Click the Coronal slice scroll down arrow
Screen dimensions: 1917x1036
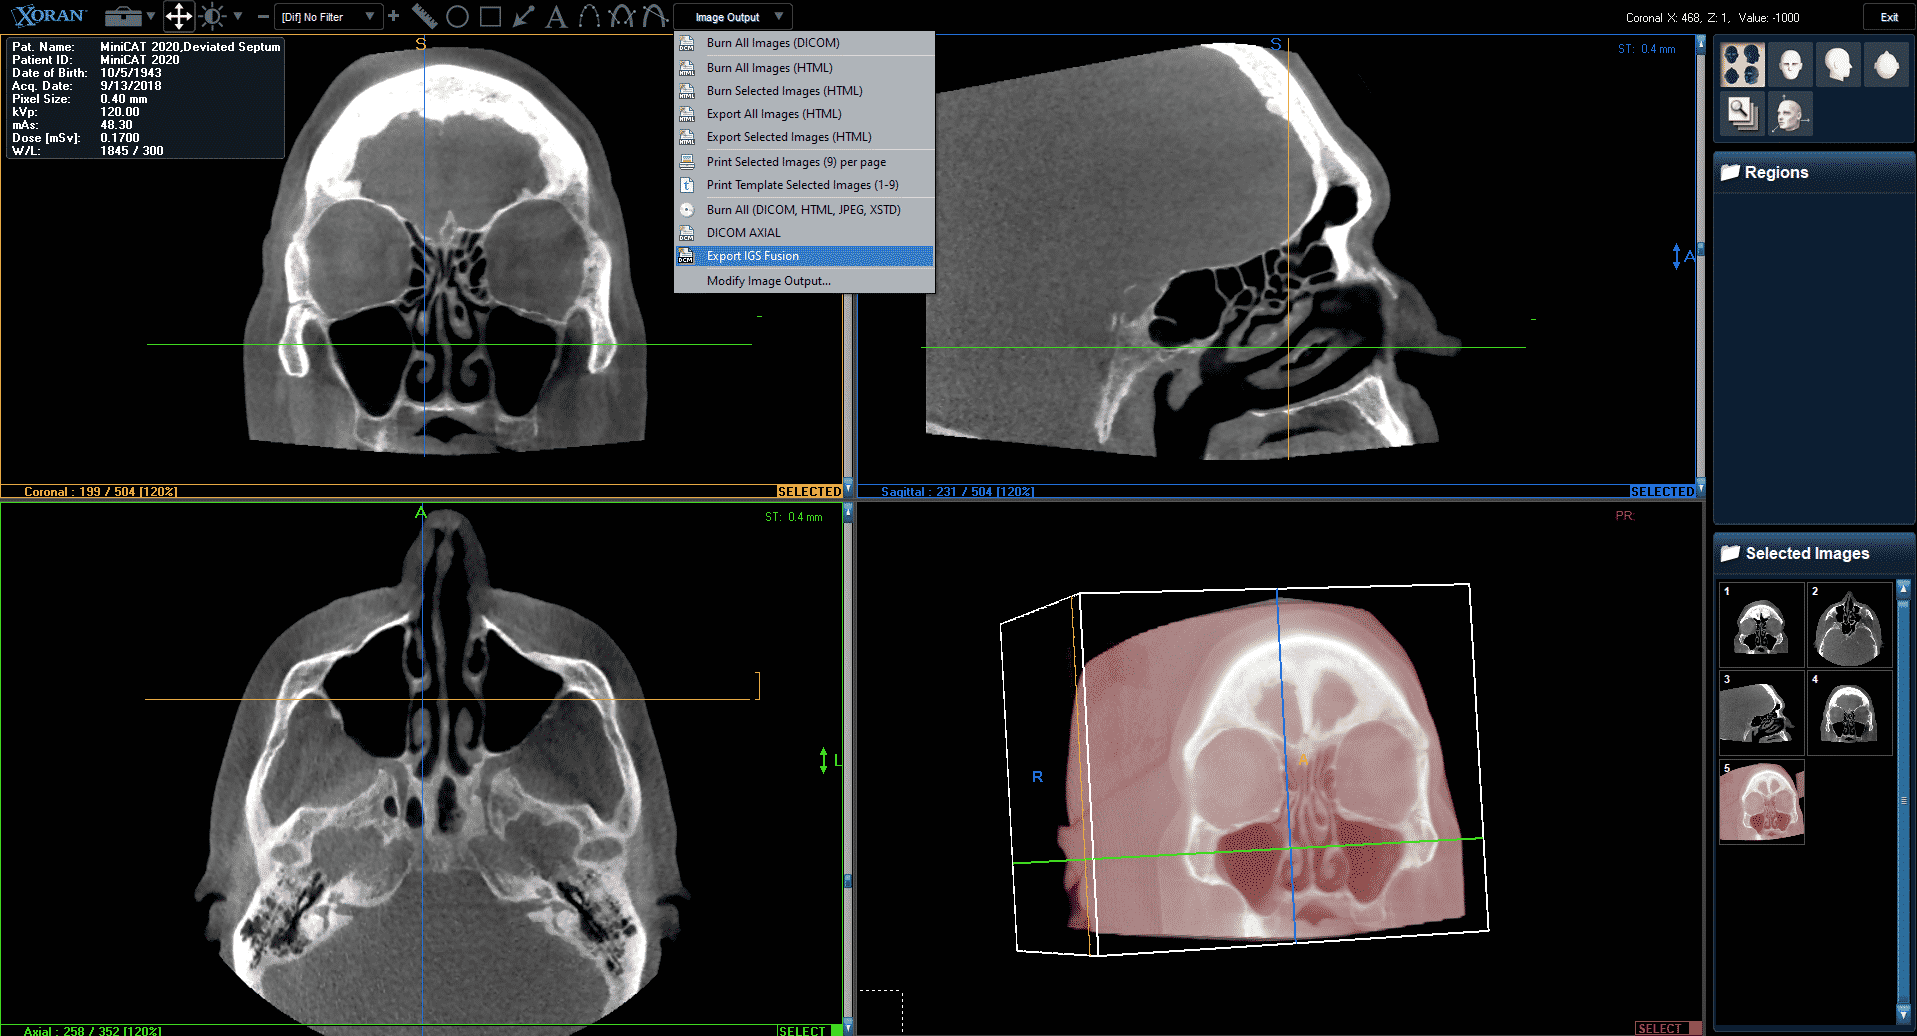point(848,489)
